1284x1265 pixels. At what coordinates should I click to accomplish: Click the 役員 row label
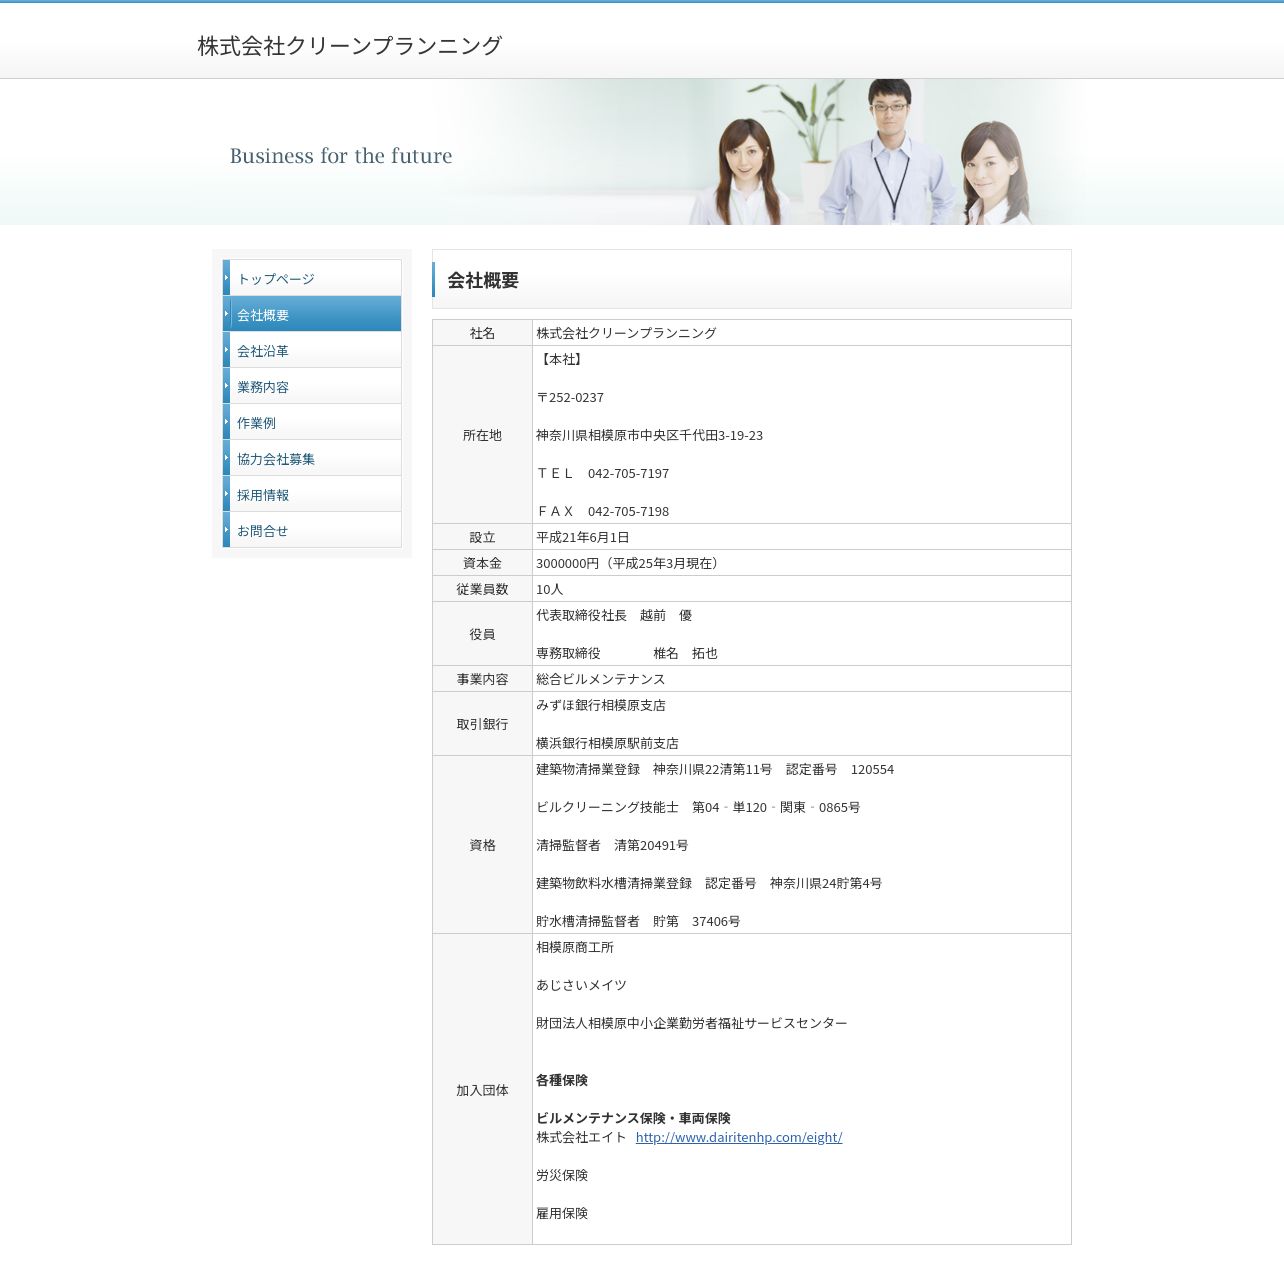click(482, 634)
